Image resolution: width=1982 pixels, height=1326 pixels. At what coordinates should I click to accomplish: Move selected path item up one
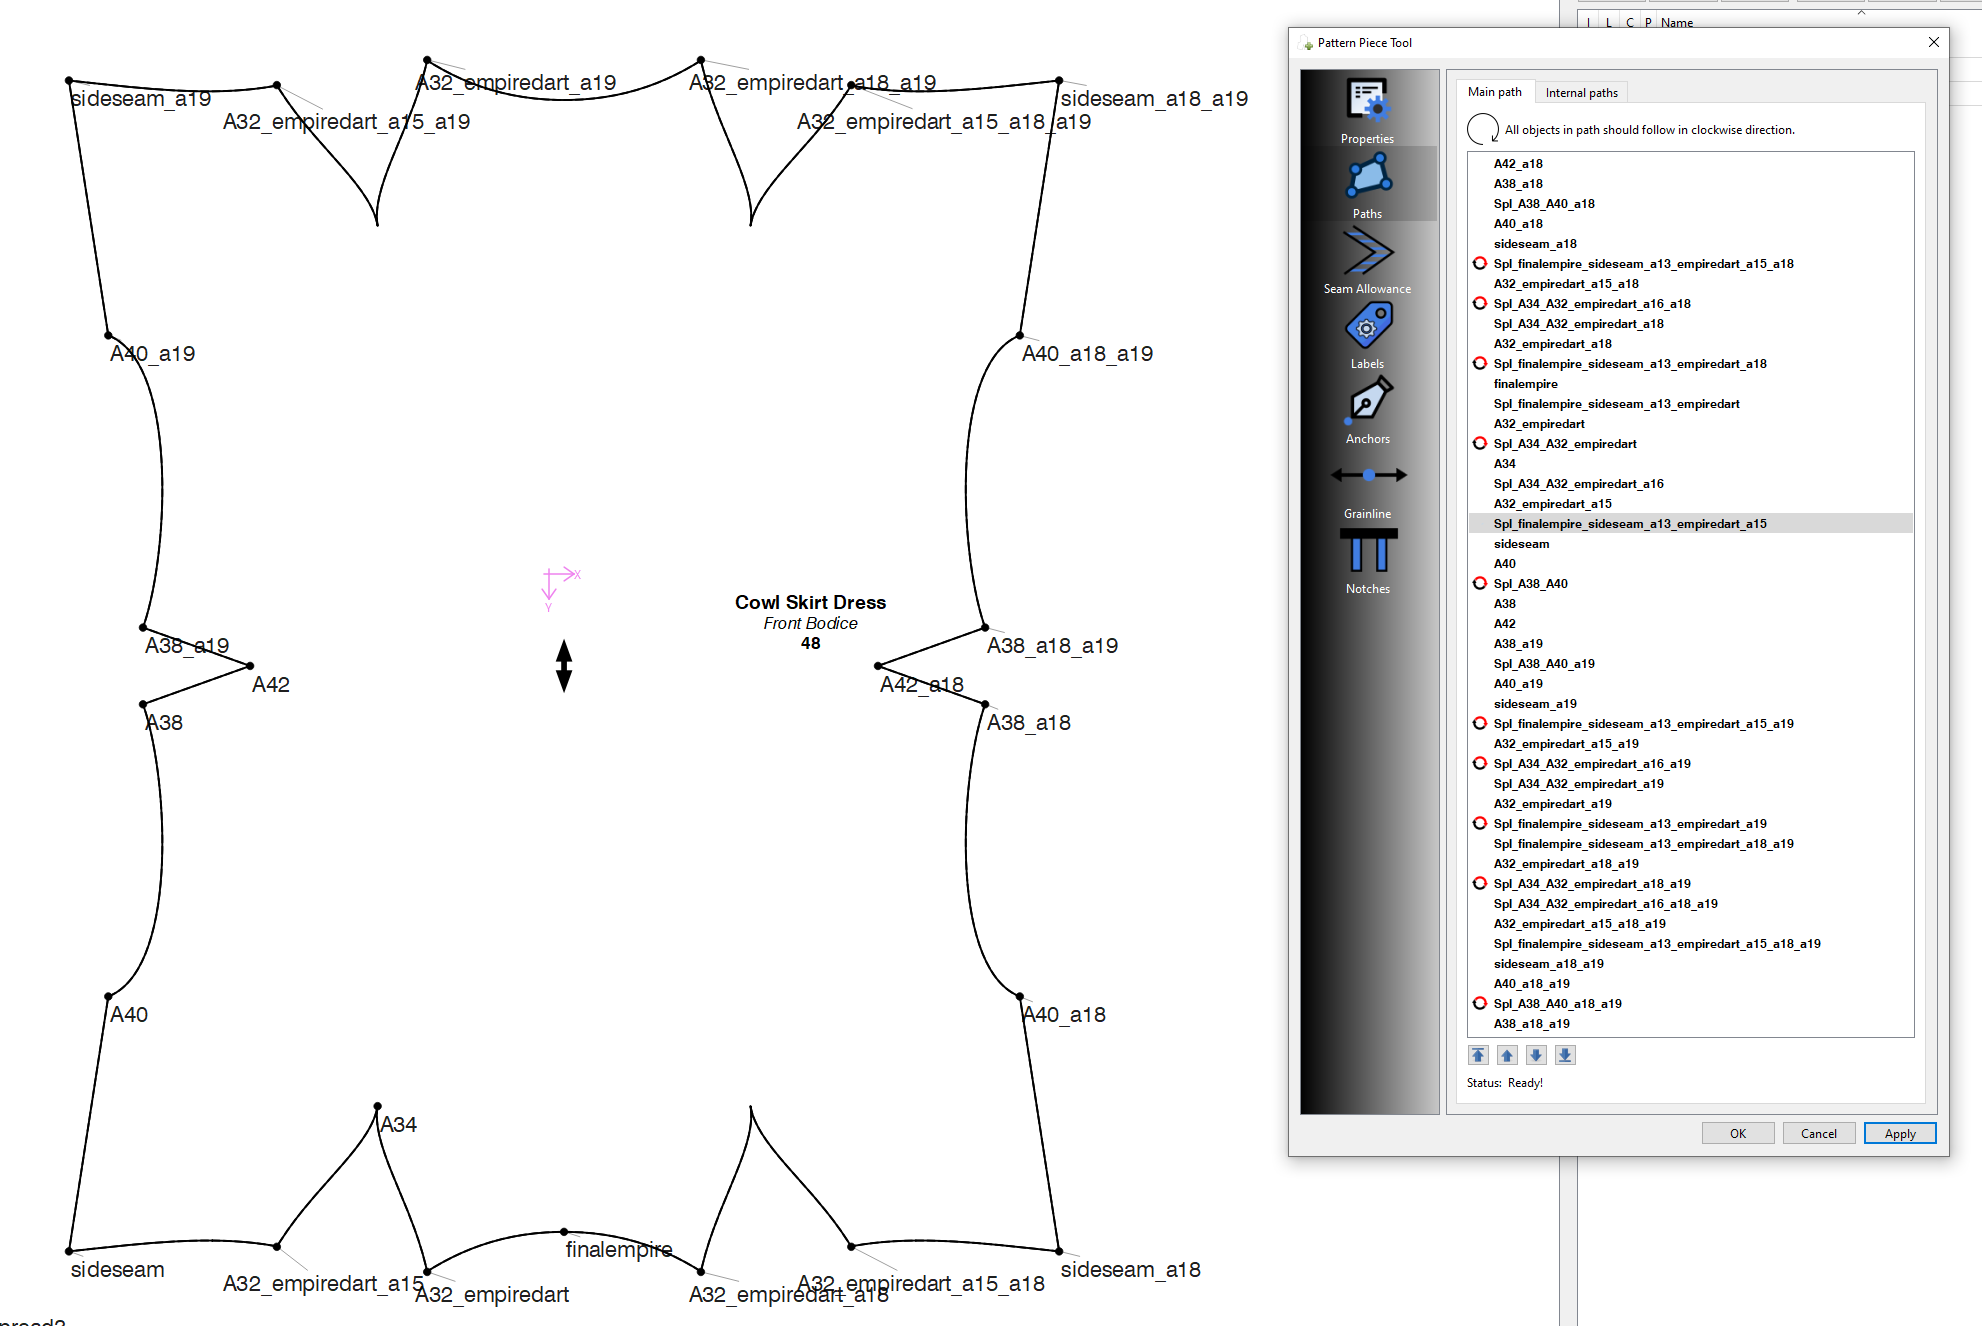click(1507, 1055)
